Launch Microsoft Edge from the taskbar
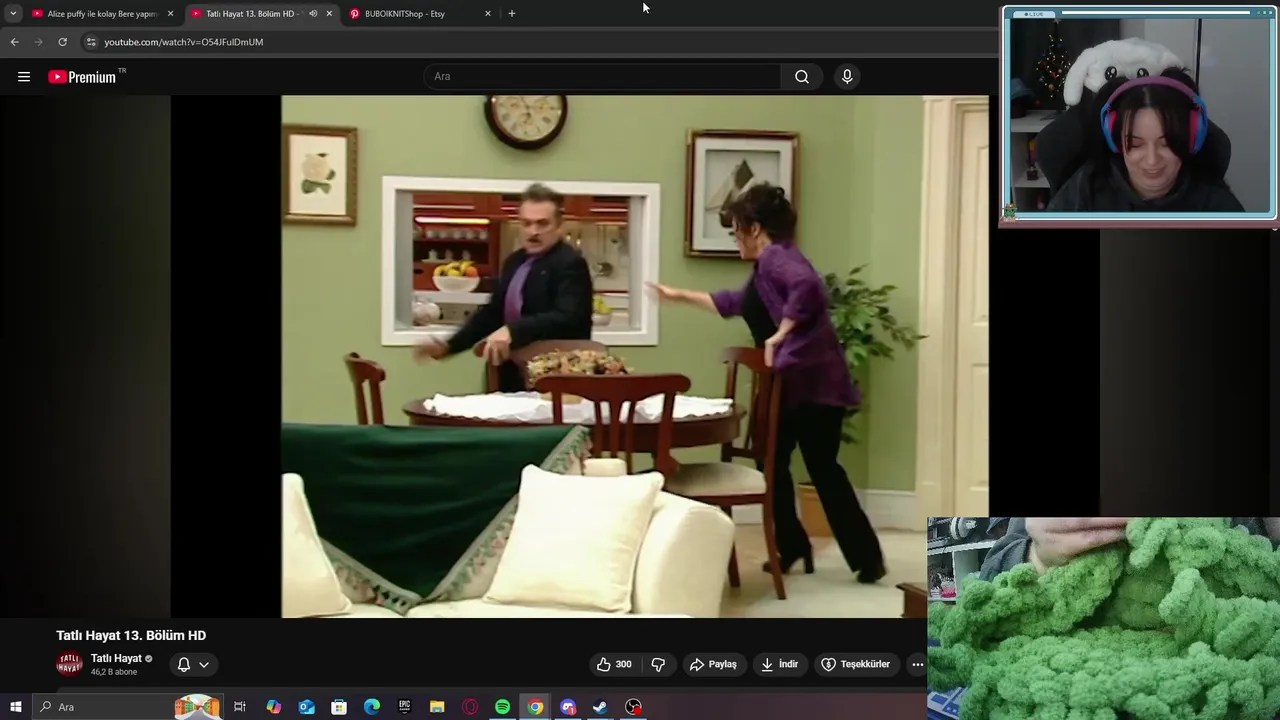The image size is (1280, 720). click(372, 707)
